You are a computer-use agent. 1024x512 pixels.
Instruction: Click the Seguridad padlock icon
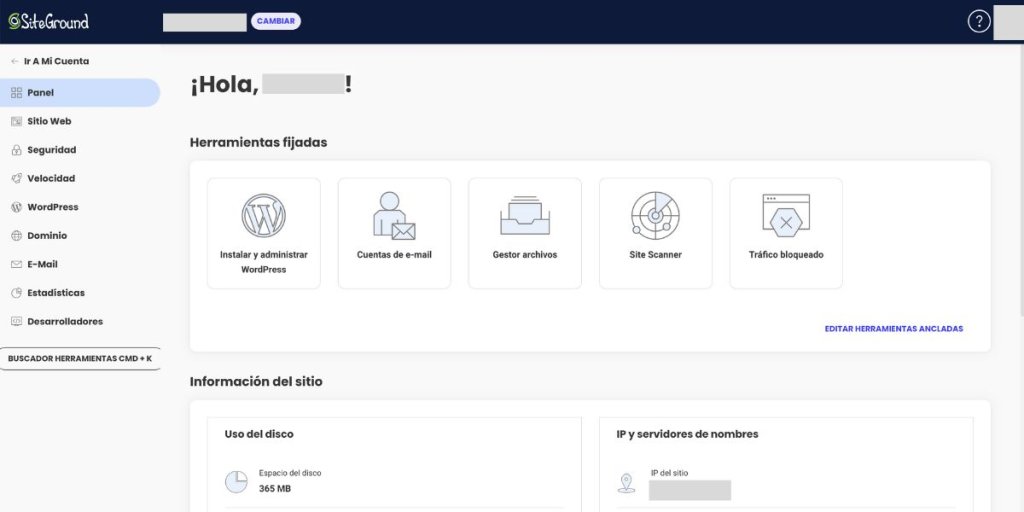pos(16,150)
